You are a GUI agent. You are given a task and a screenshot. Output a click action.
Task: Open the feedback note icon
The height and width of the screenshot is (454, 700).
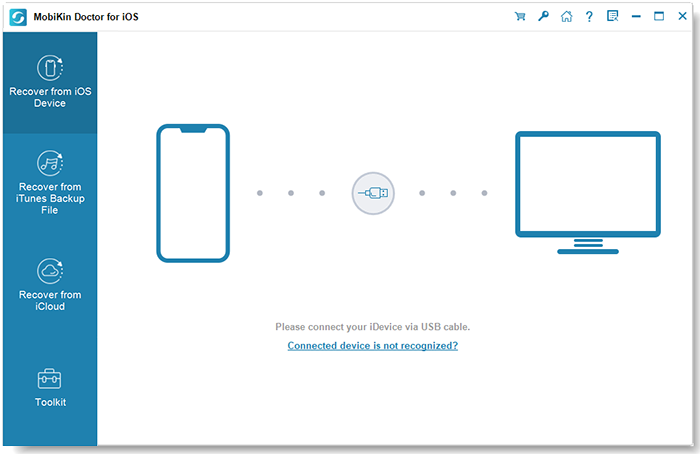point(612,17)
